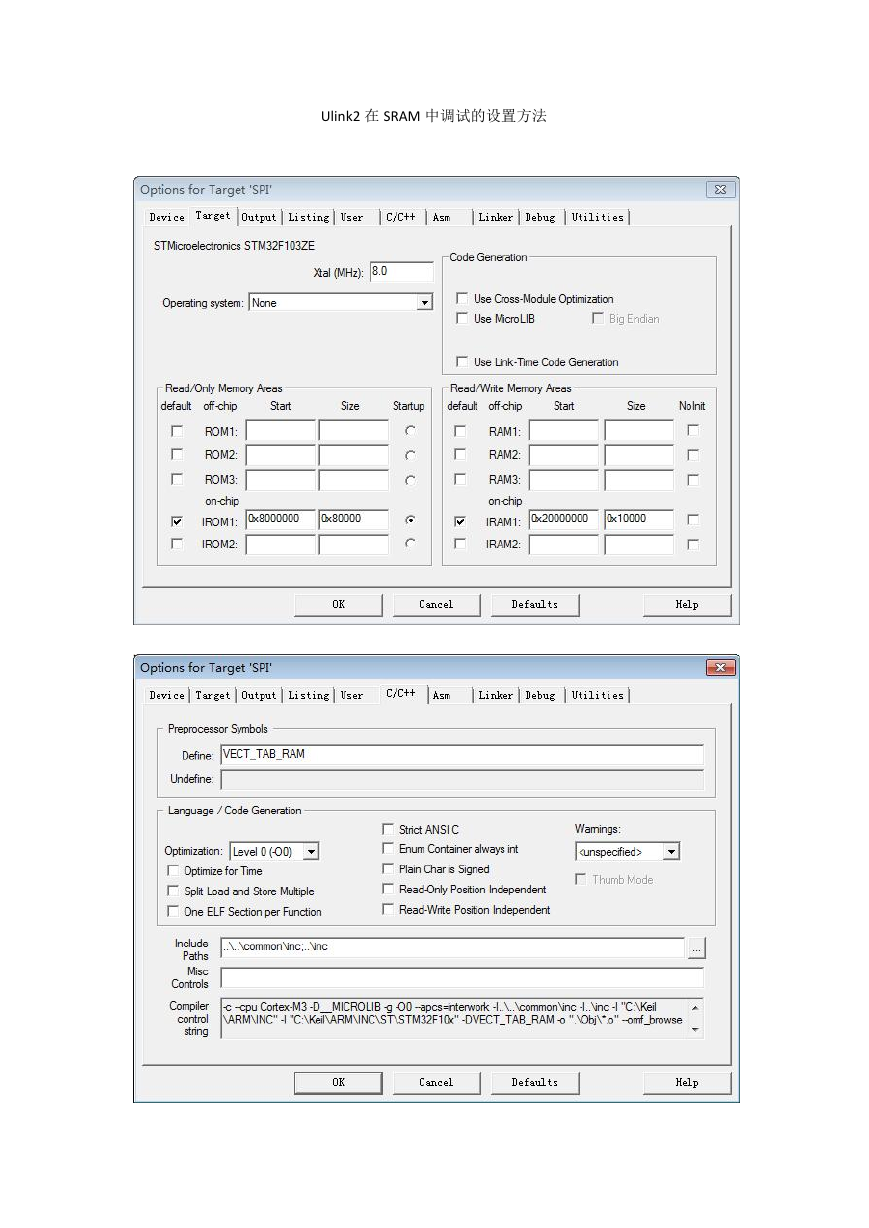Image resolution: width=869 pixels, height=1228 pixels.
Task: Switch to Debug tab in the memory-areas dialog
Action: click(540, 217)
